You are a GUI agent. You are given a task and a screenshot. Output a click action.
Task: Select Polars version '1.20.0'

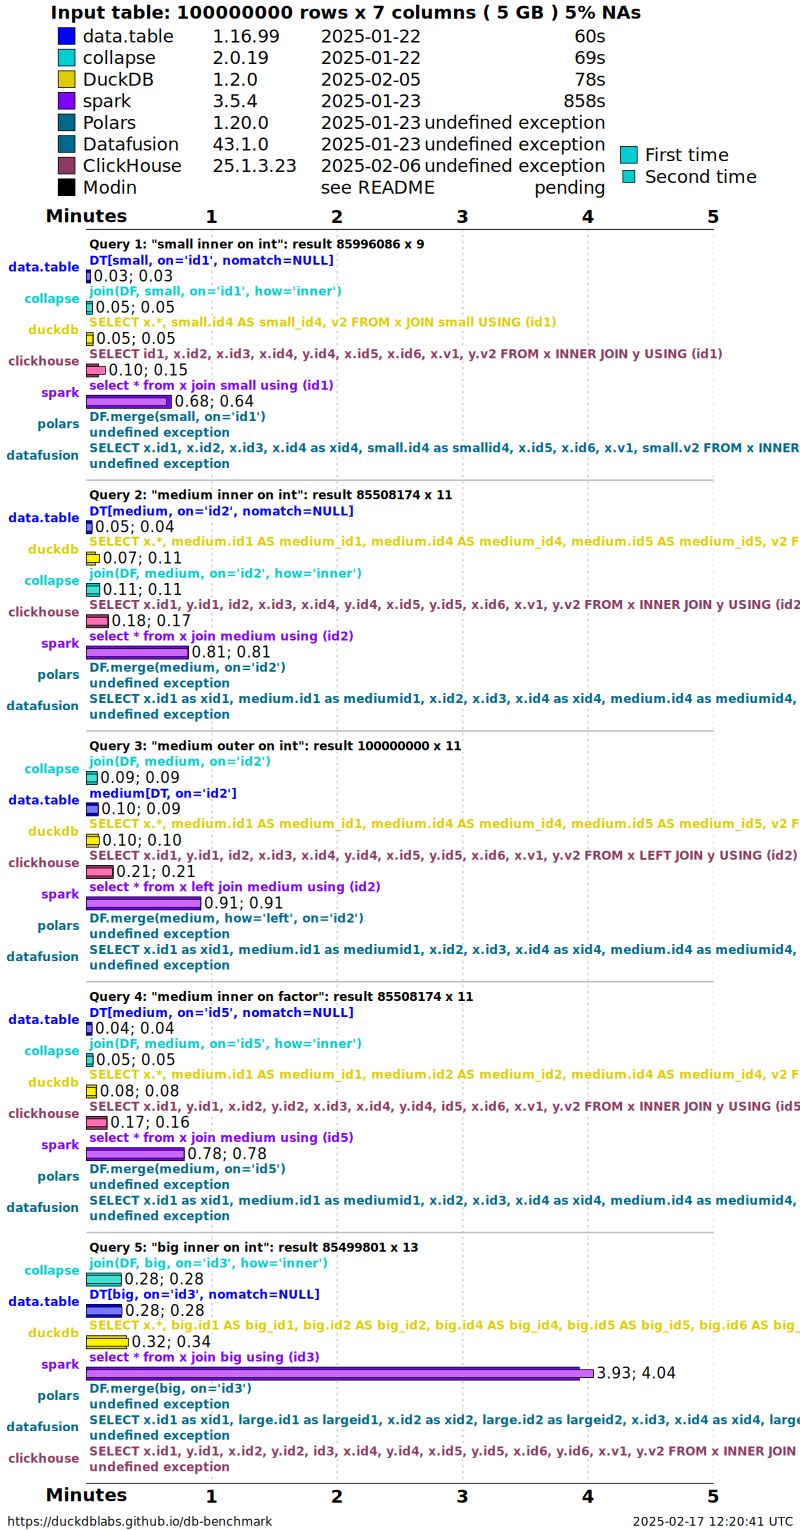click(x=241, y=123)
